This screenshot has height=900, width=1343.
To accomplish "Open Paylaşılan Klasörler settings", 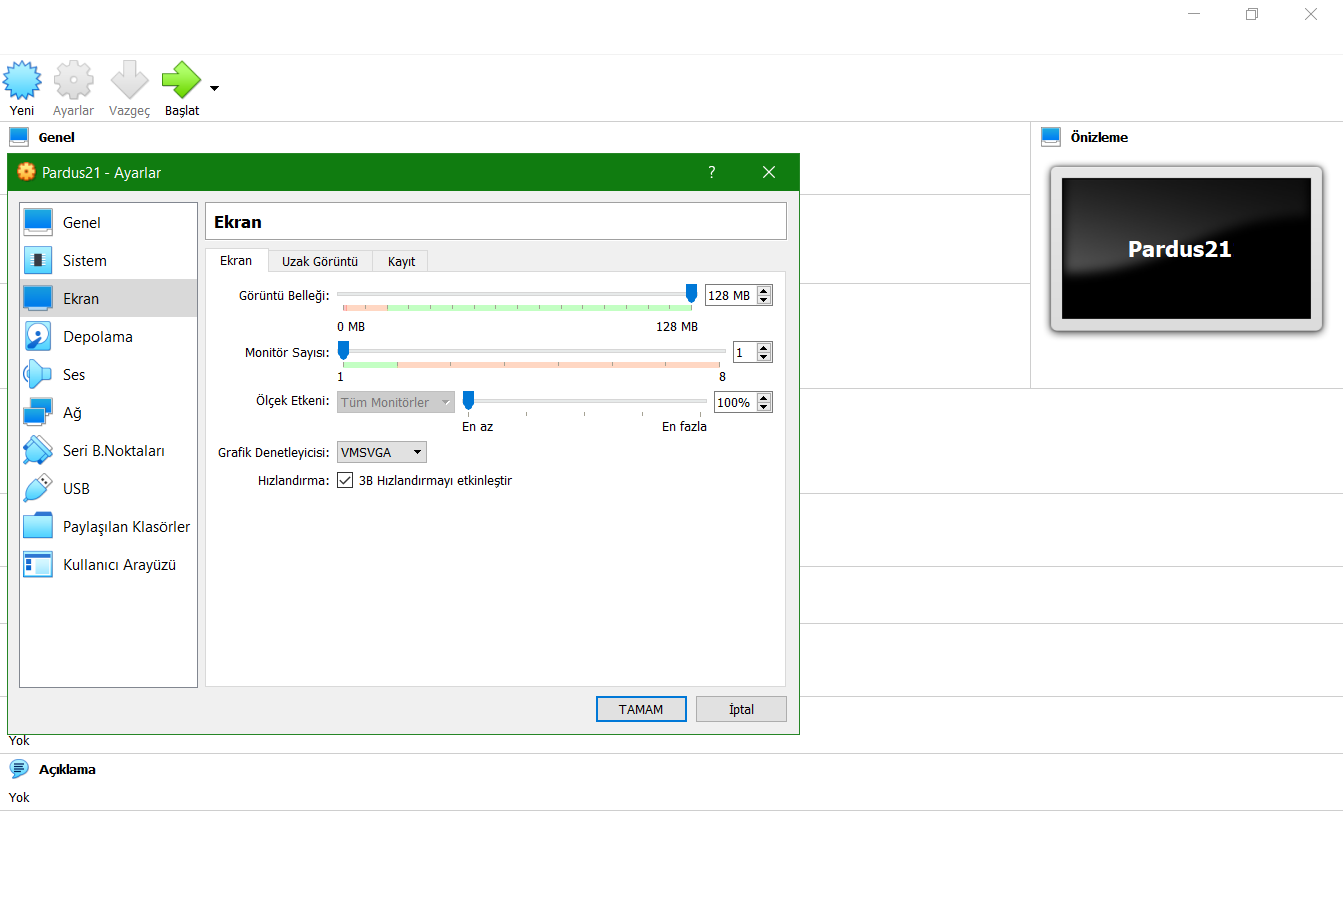I will [109, 526].
